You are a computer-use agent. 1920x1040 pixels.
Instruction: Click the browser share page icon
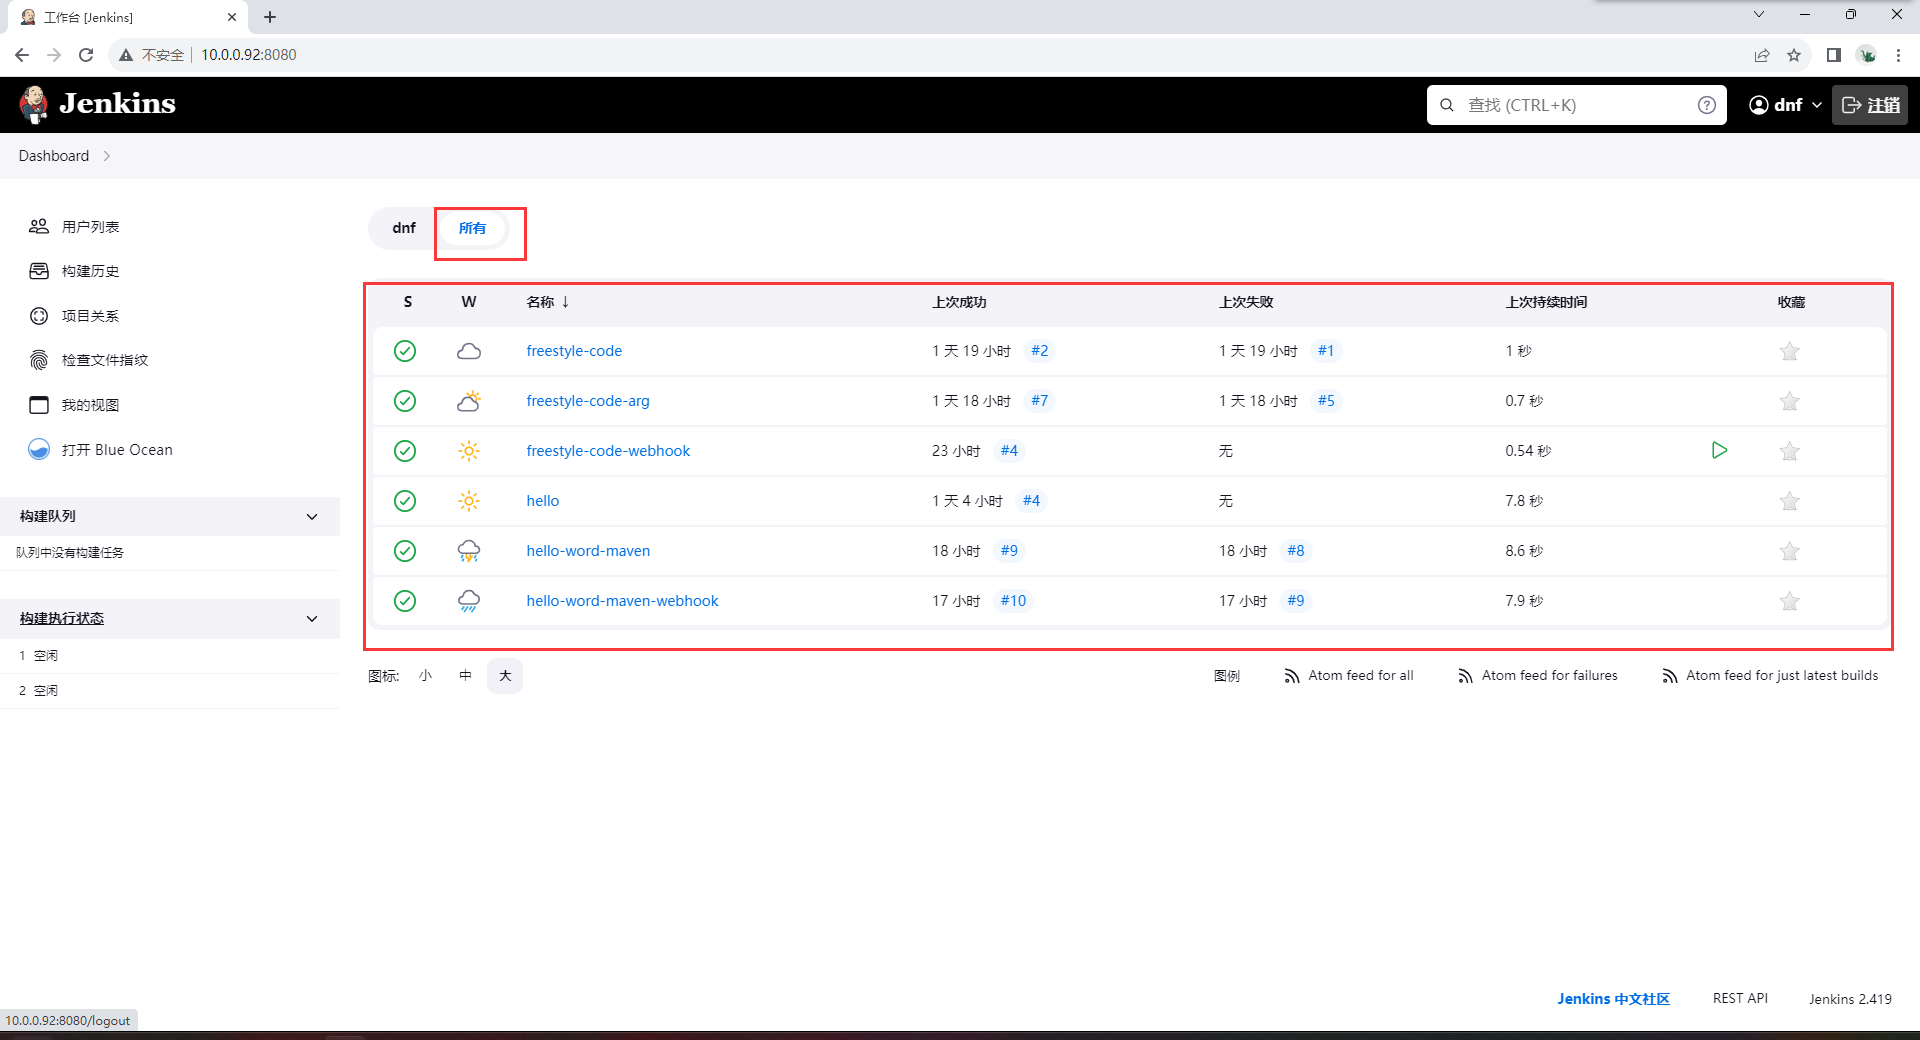point(1762,55)
